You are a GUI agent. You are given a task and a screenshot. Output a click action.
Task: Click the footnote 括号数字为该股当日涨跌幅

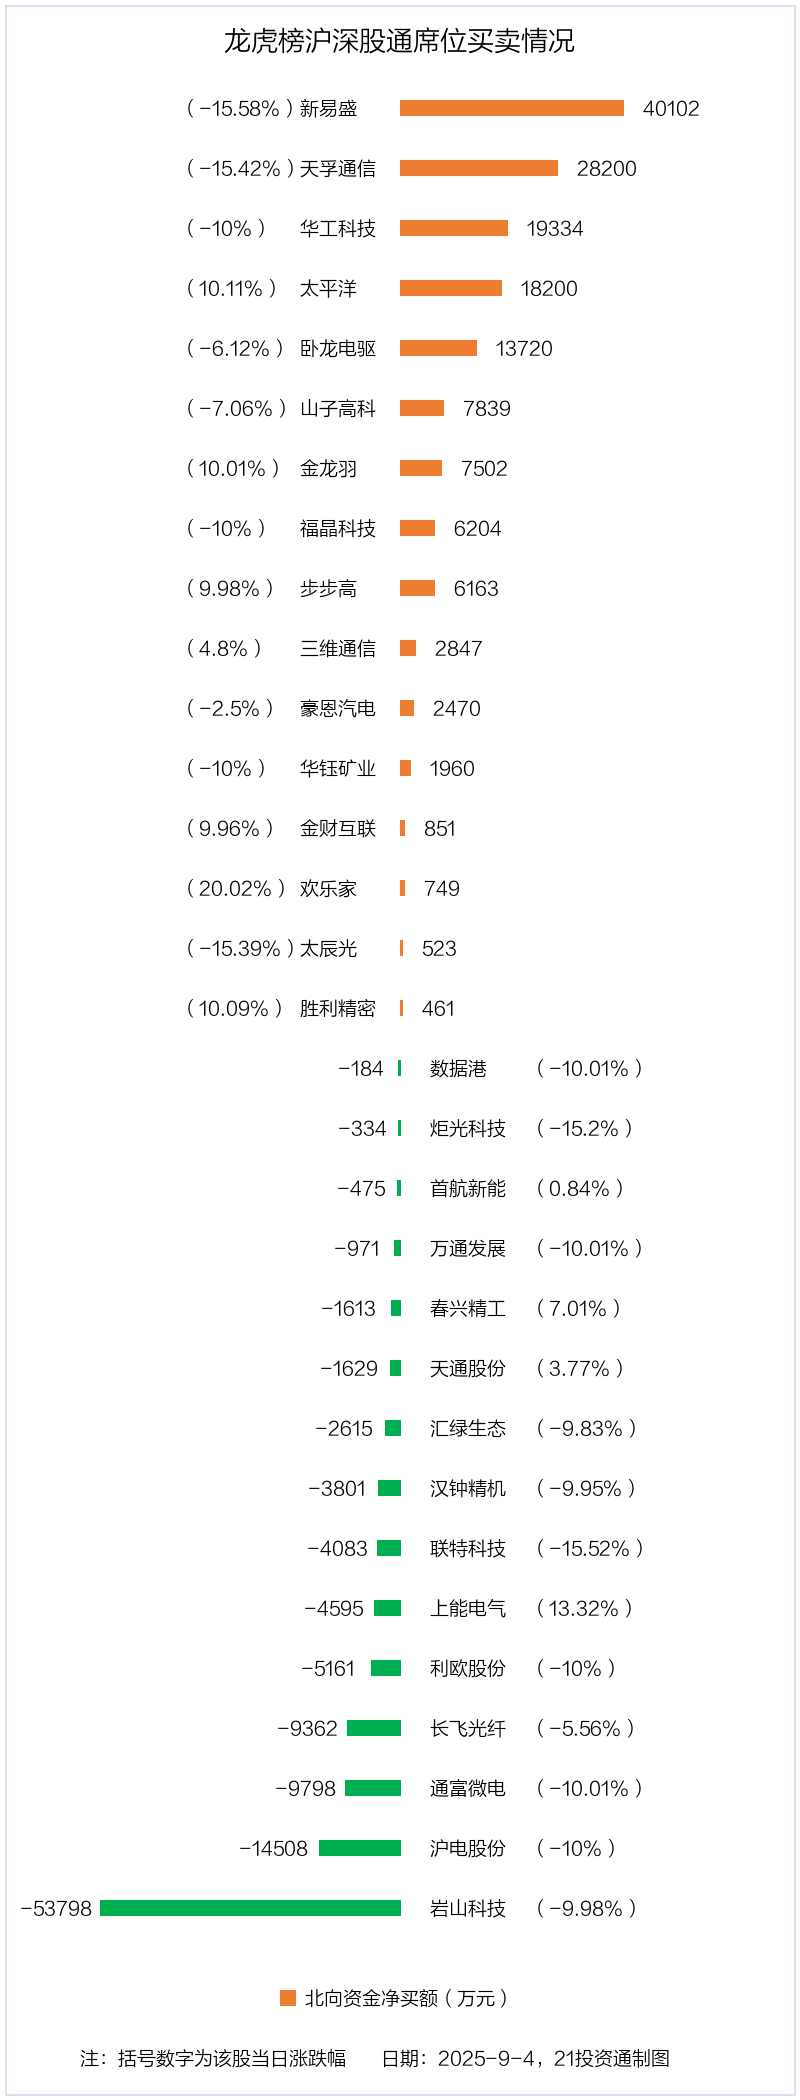pos(232,2058)
